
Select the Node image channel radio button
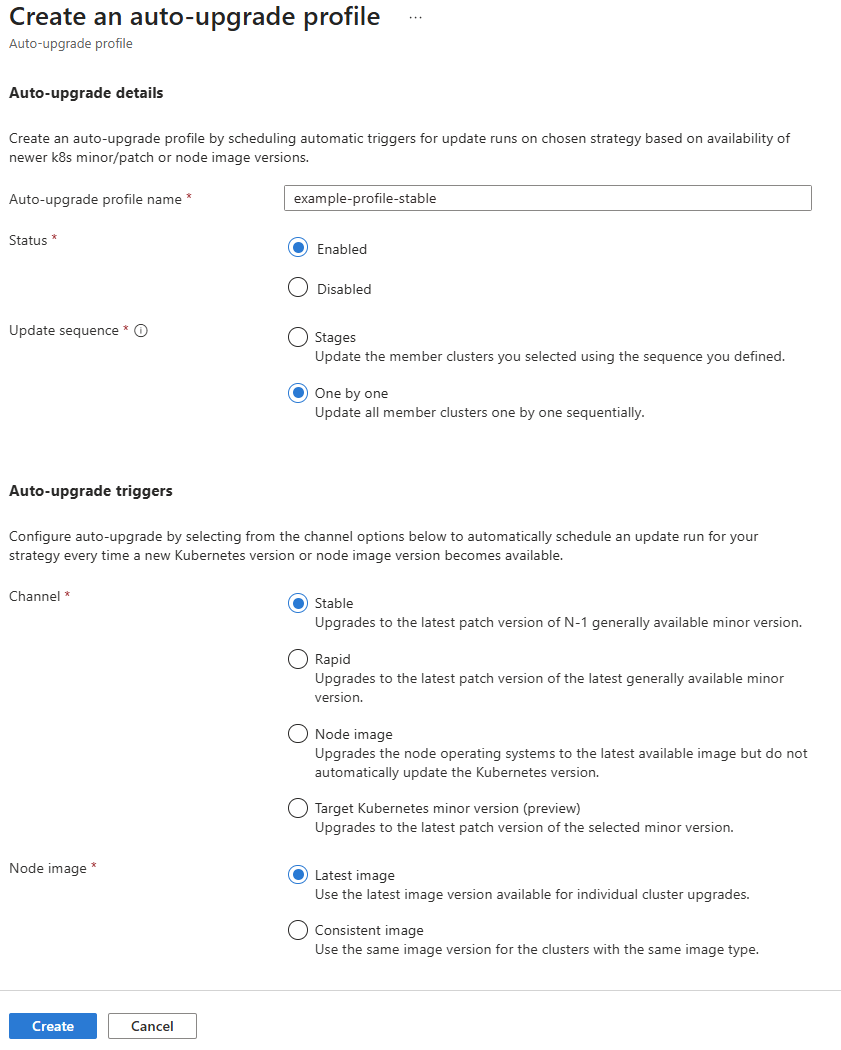(298, 734)
